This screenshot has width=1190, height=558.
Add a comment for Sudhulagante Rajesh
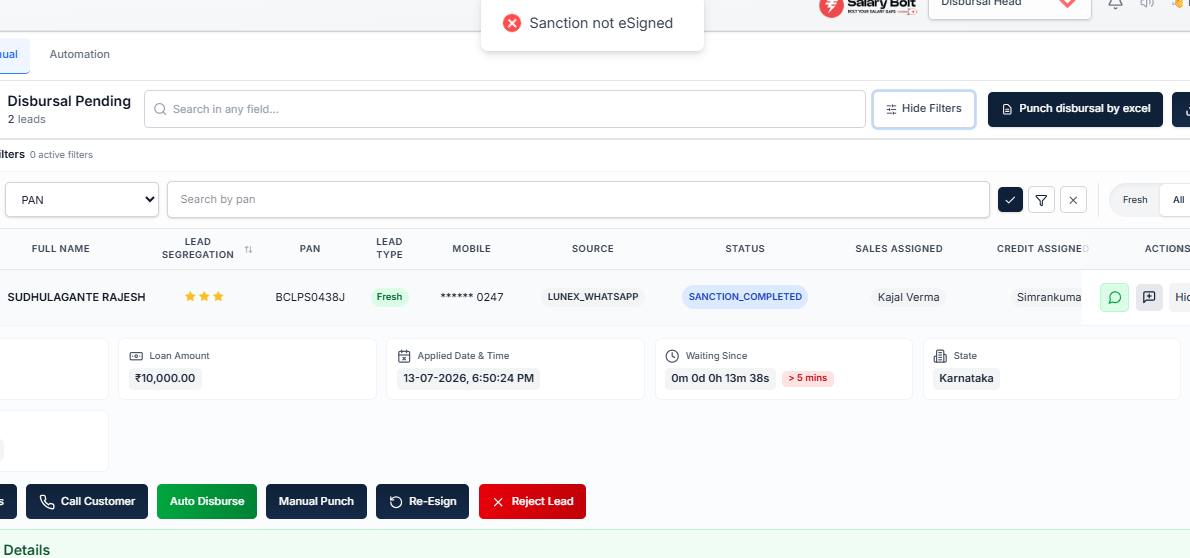(1149, 297)
